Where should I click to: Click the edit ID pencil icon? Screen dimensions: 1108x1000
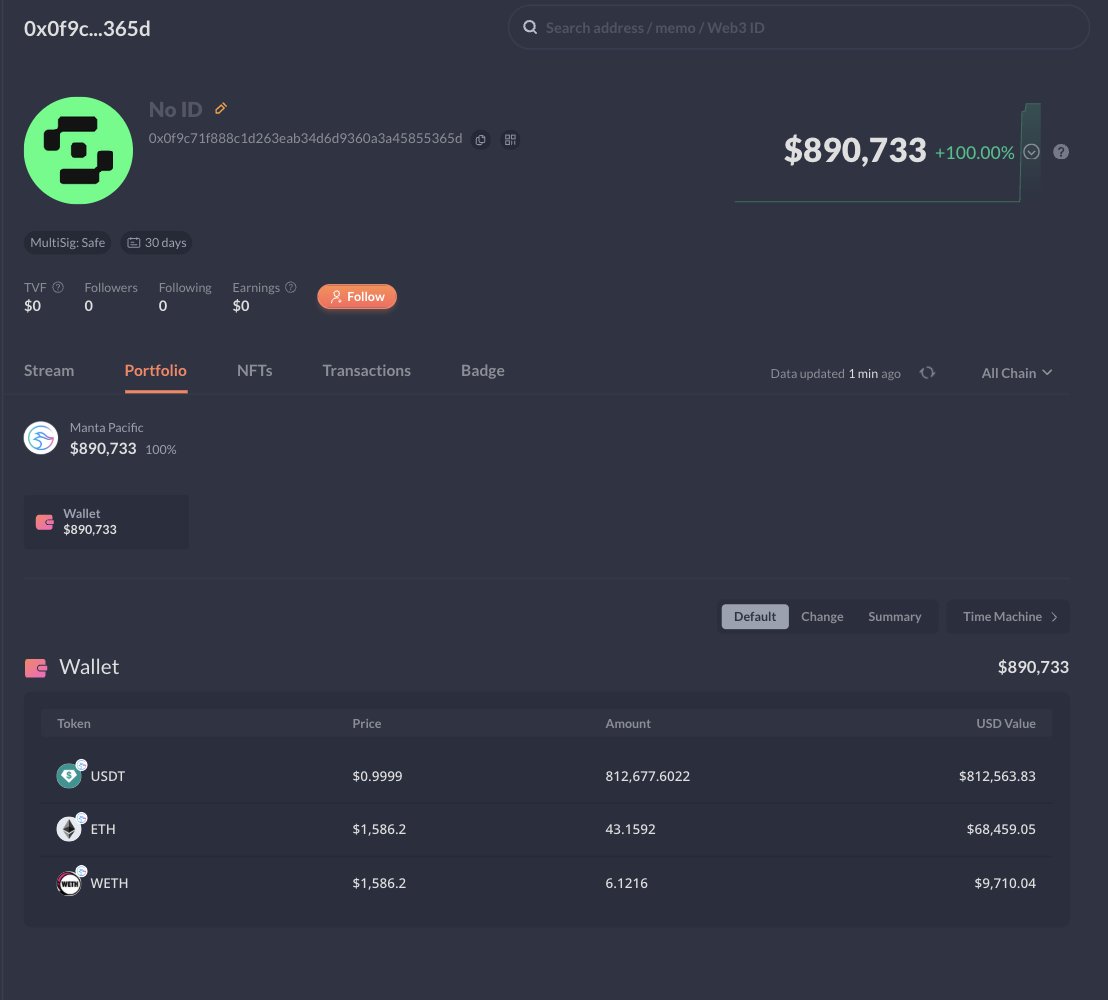221,109
